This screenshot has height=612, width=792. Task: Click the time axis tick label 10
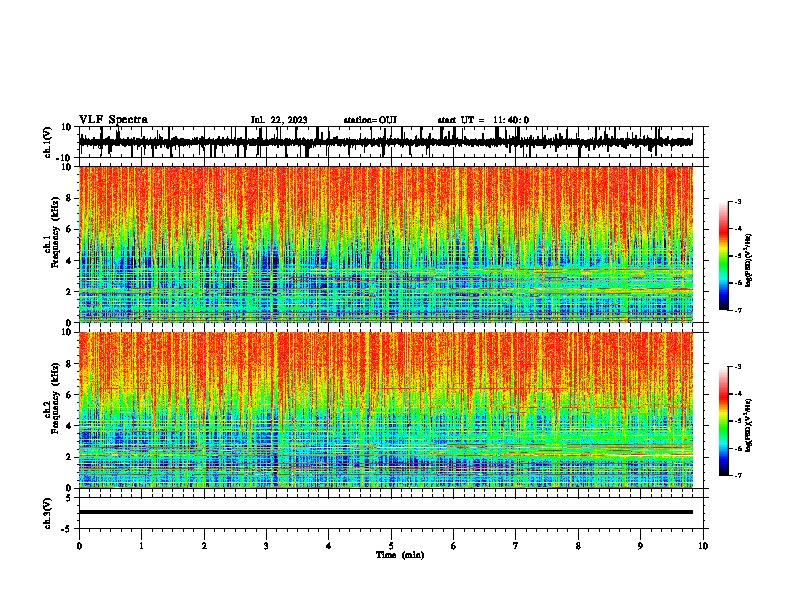coord(703,546)
